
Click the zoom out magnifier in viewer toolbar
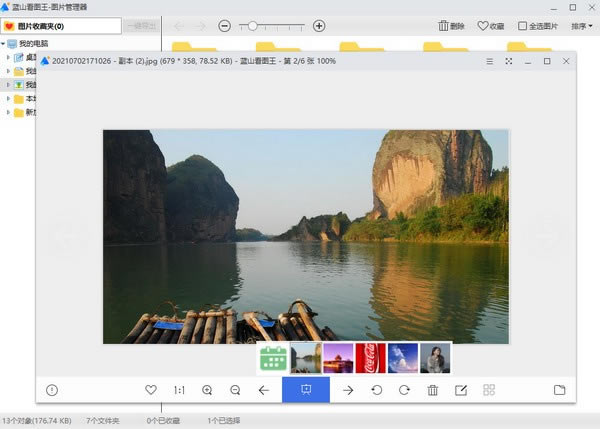[235, 390]
